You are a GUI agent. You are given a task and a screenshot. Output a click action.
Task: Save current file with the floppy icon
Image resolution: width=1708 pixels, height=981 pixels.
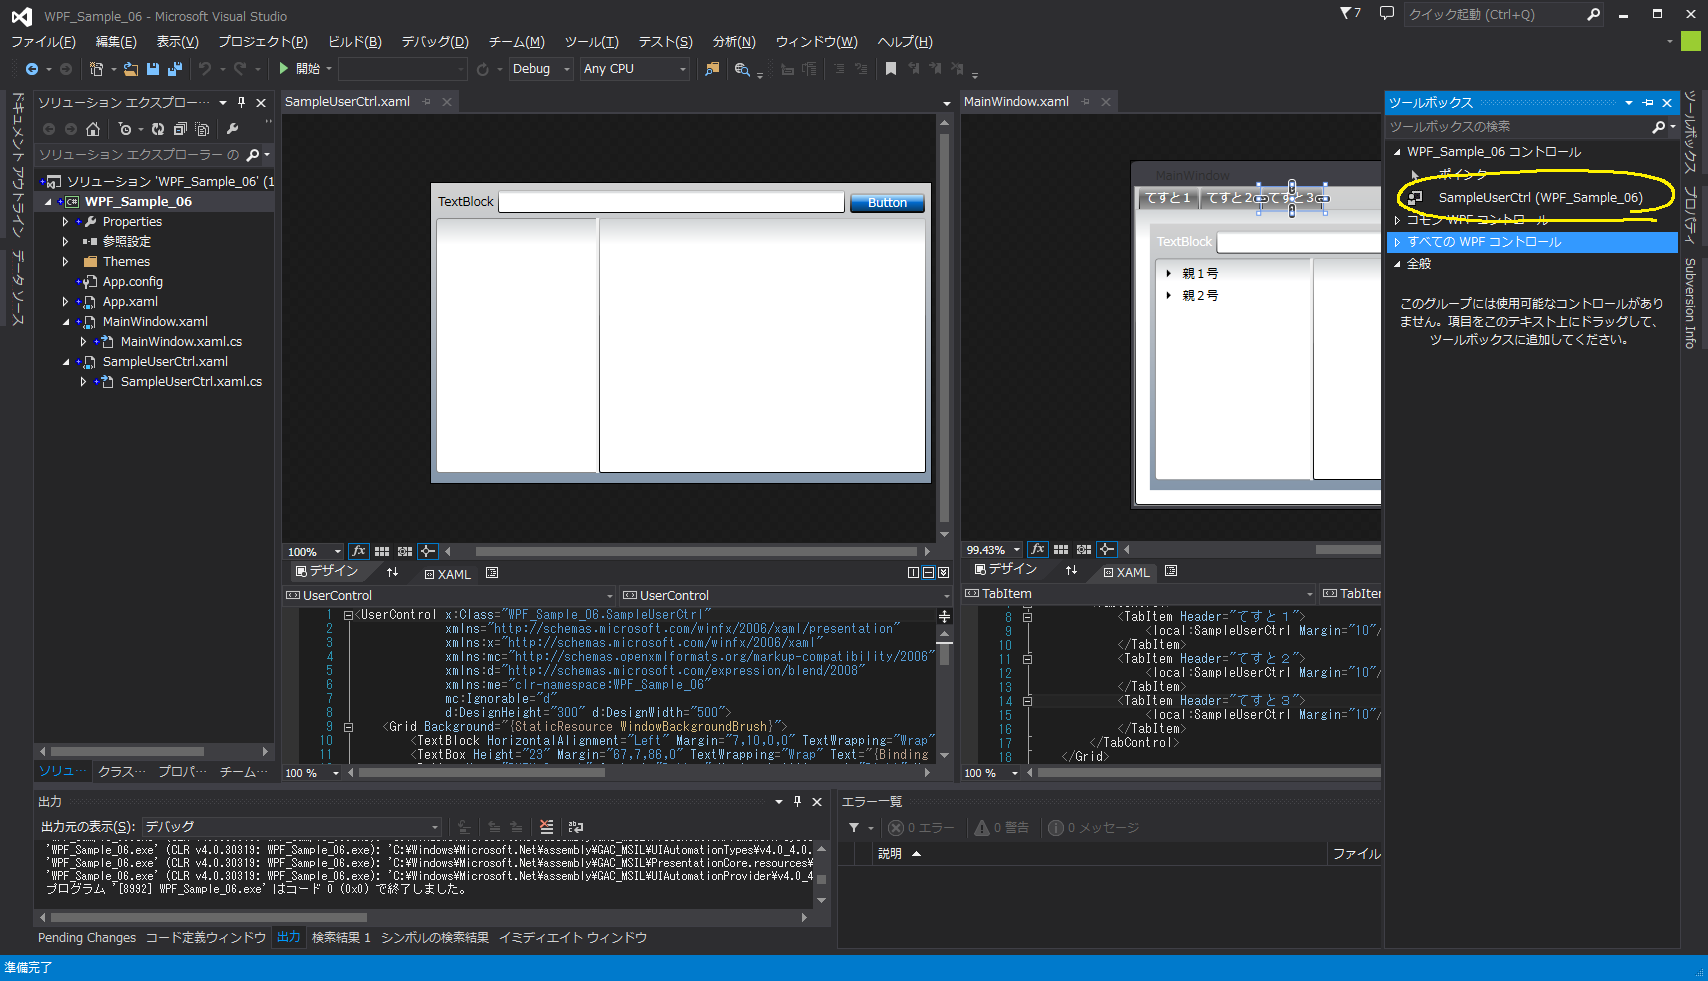click(x=153, y=69)
